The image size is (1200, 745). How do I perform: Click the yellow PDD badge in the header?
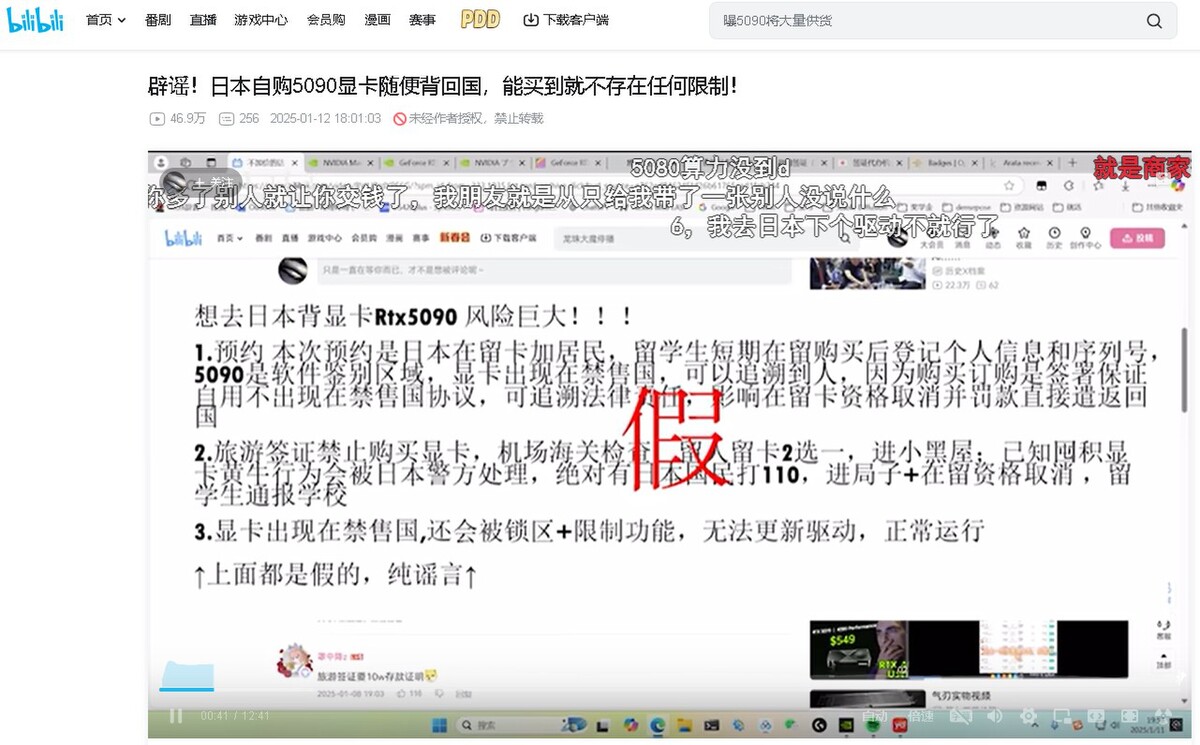480,20
